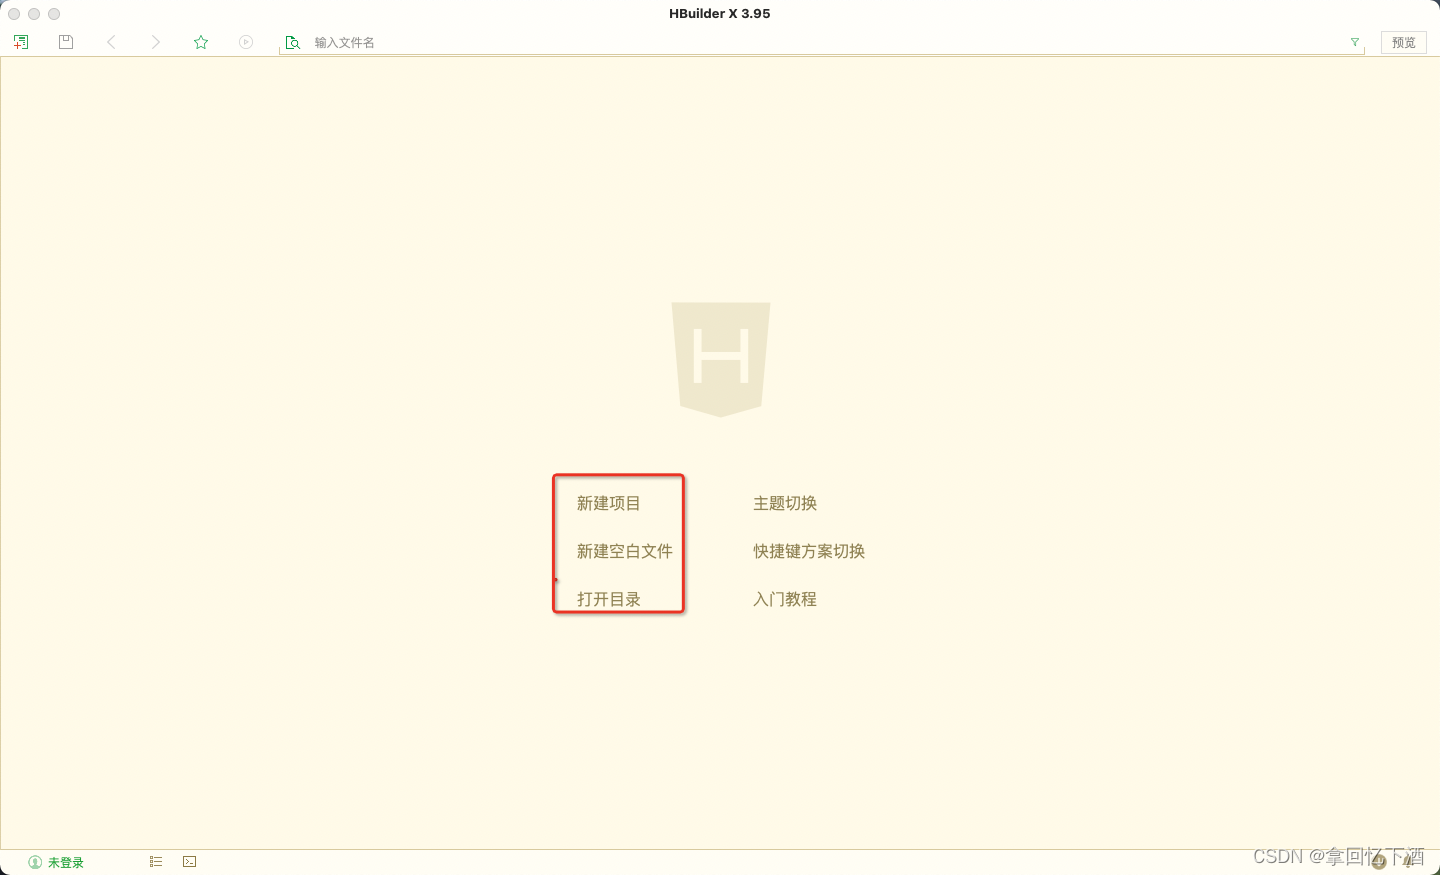The image size is (1440, 875).
Task: Click the file search icon
Action: click(292, 43)
